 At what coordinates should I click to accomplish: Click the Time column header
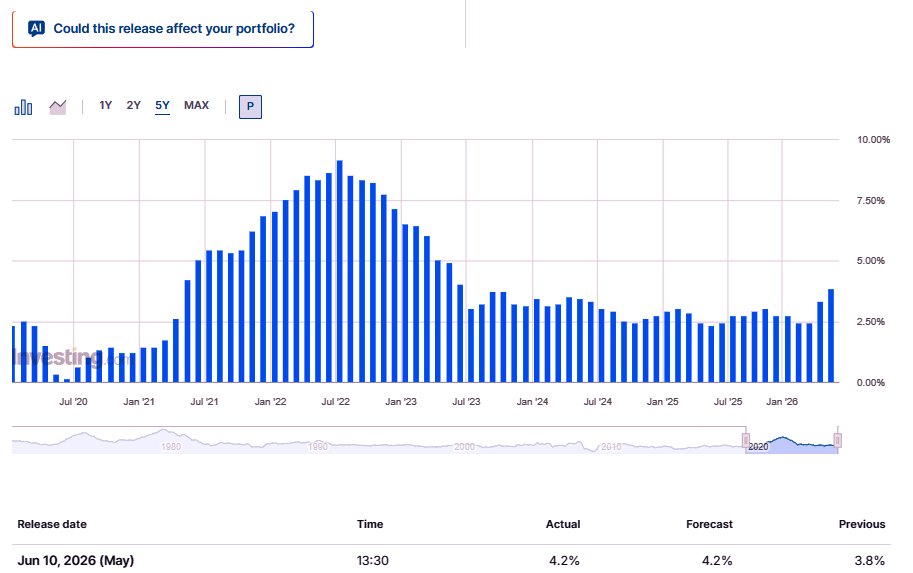[x=370, y=524]
